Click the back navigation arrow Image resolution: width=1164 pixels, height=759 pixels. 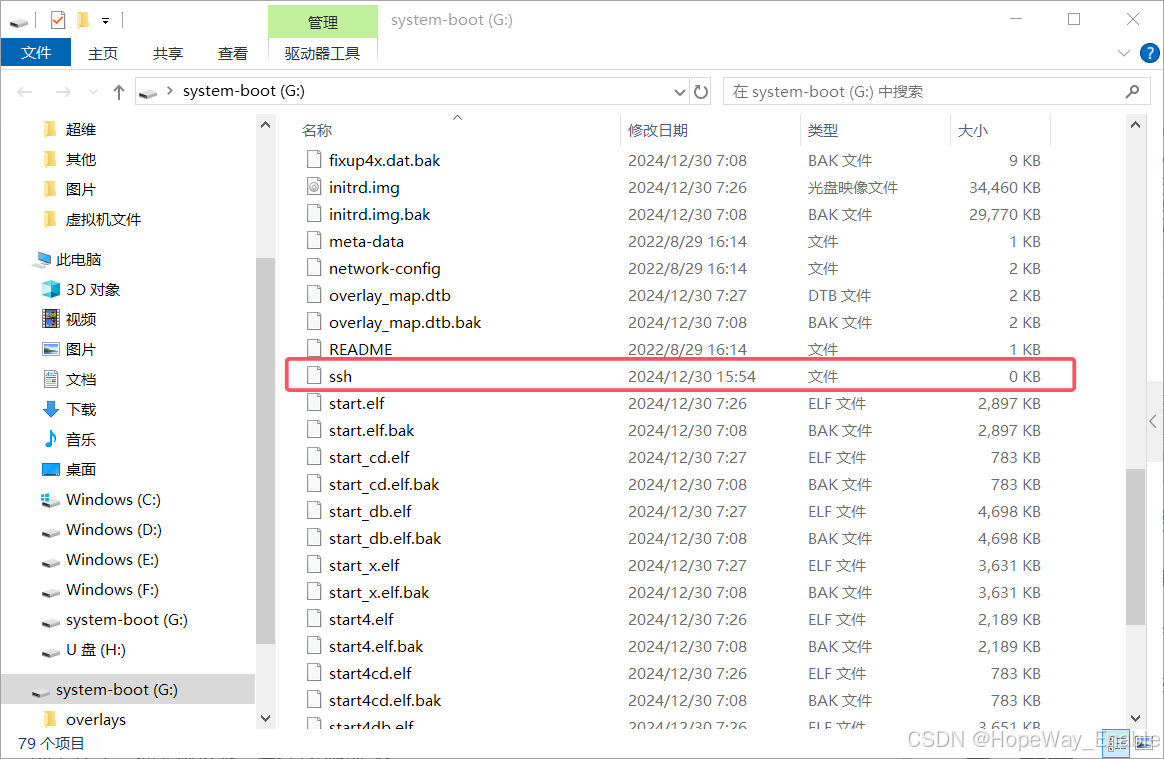(24, 91)
